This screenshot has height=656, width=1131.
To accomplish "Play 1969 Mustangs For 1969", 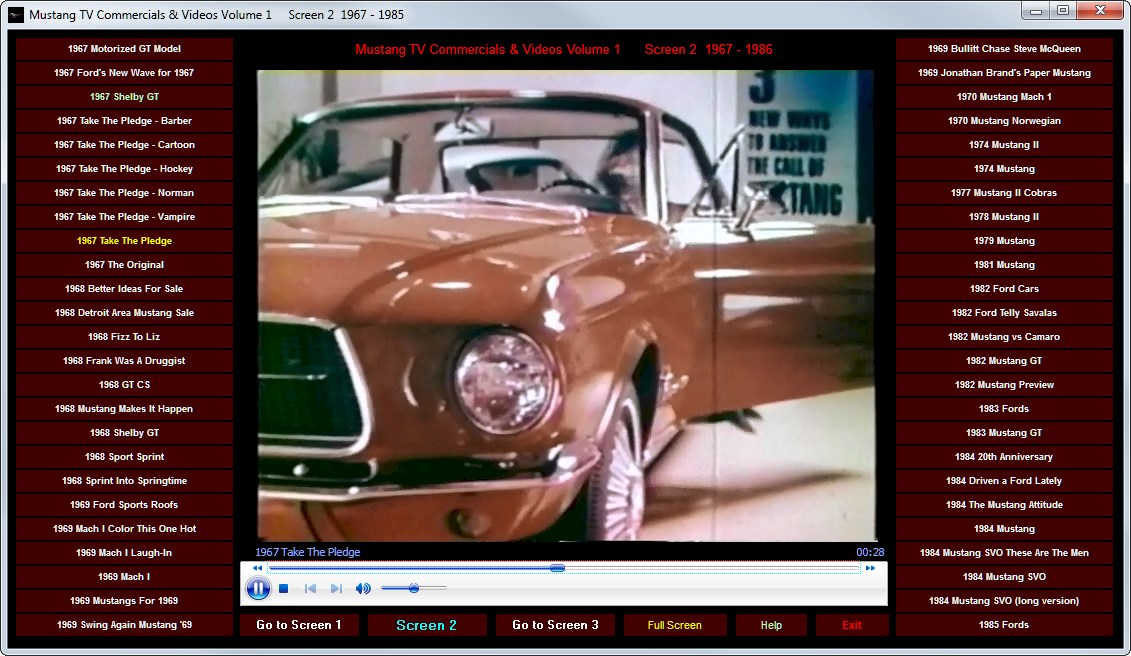I will coord(124,600).
